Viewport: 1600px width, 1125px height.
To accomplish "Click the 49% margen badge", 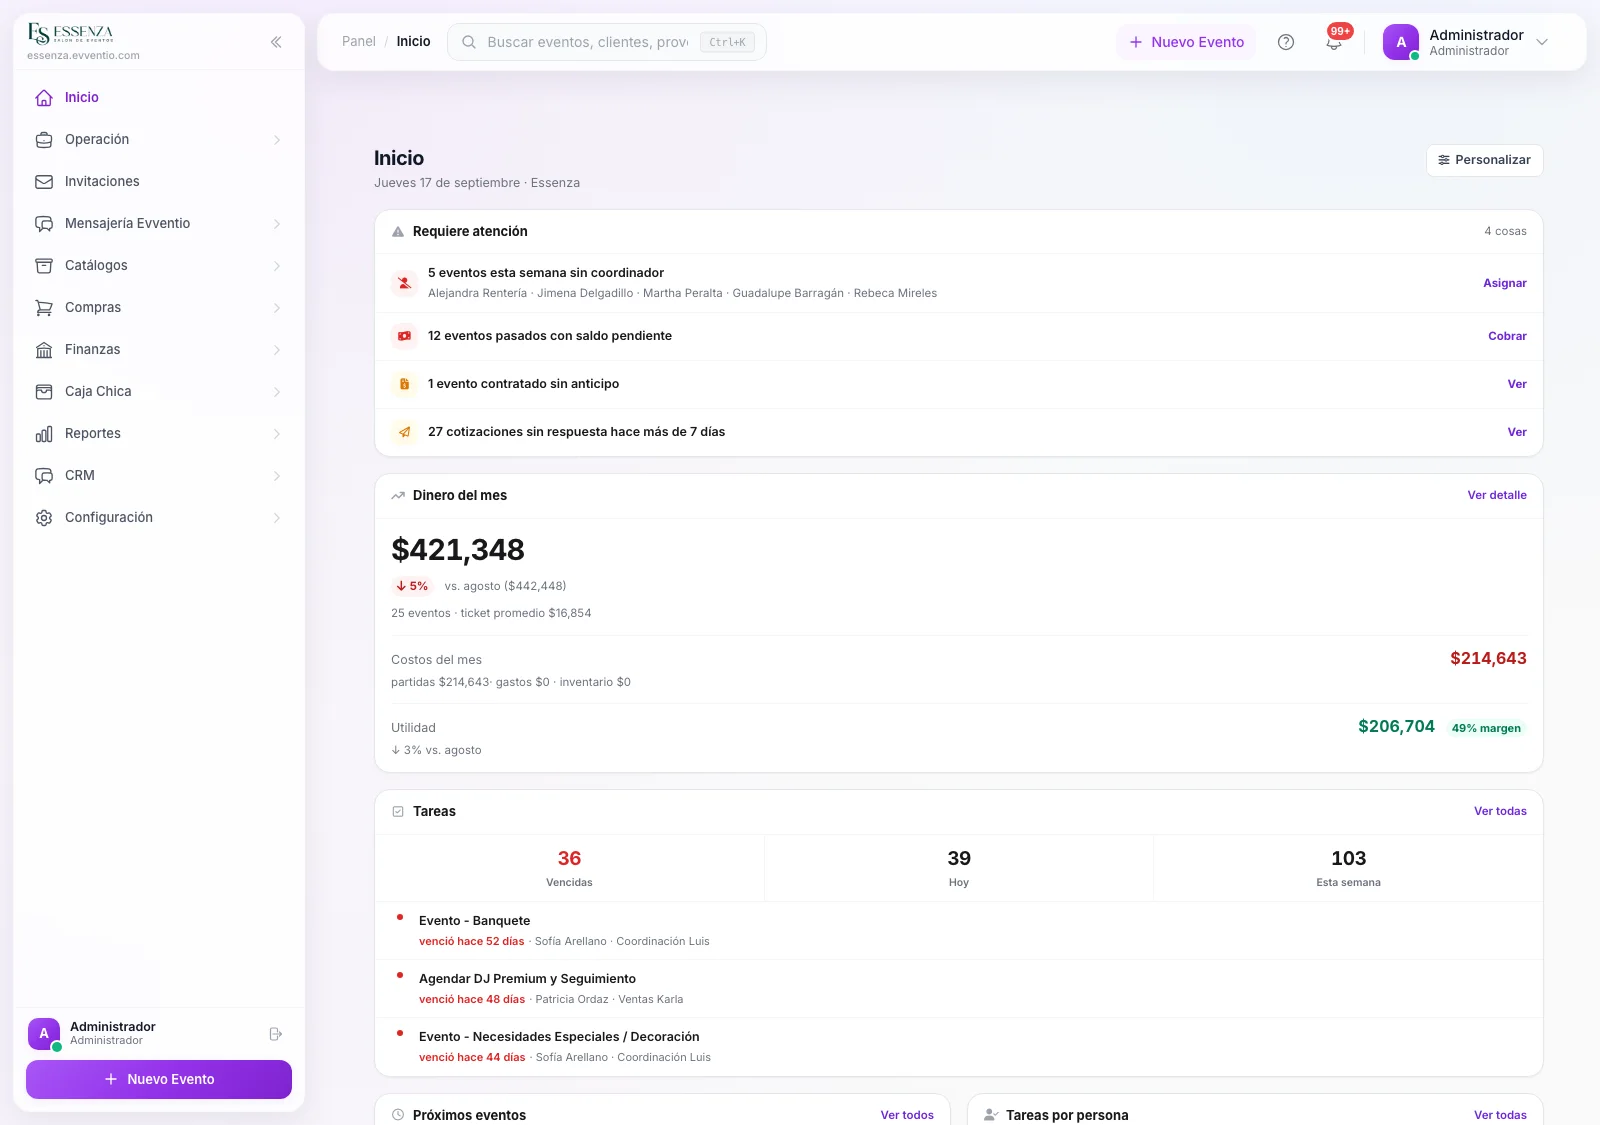I will tap(1486, 728).
